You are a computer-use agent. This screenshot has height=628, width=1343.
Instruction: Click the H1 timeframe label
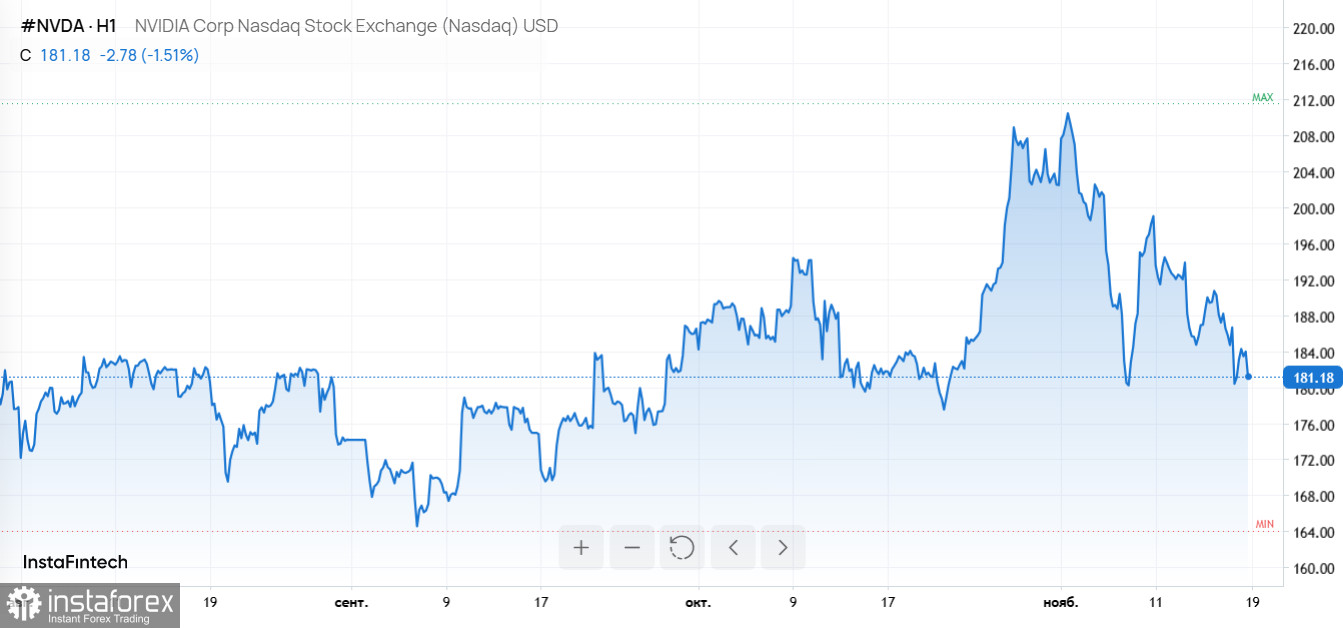pos(106,25)
